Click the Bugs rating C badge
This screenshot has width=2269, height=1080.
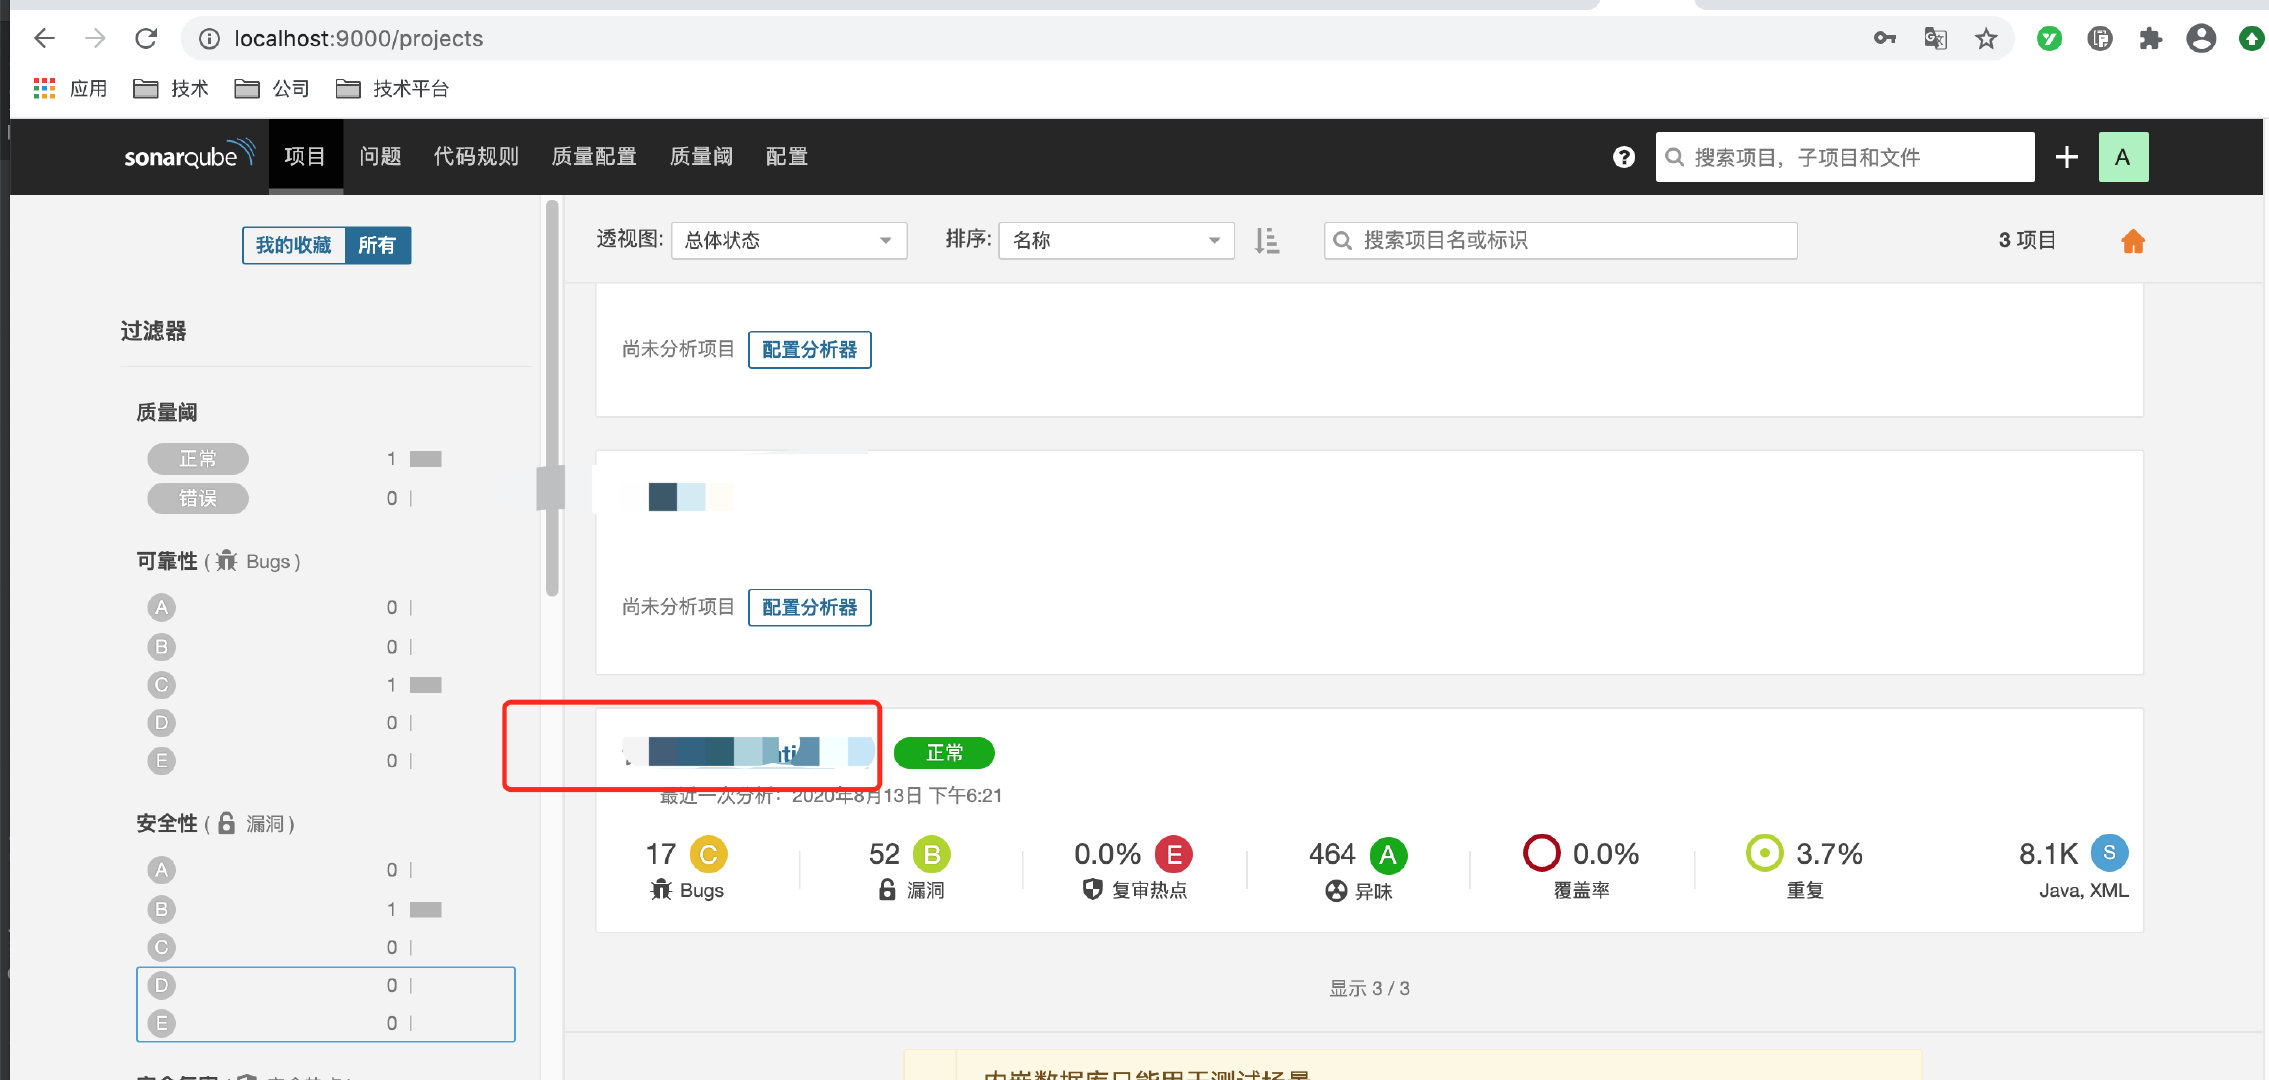point(708,855)
